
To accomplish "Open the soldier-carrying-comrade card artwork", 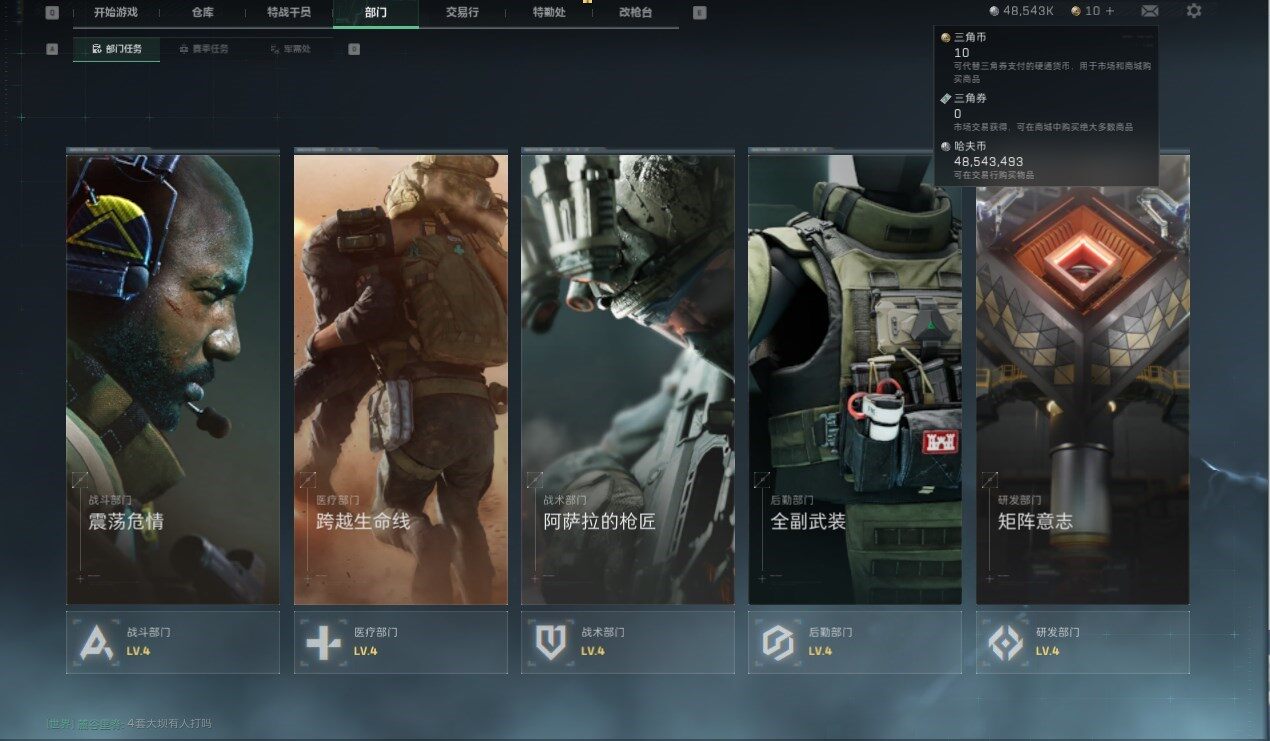I will point(401,378).
